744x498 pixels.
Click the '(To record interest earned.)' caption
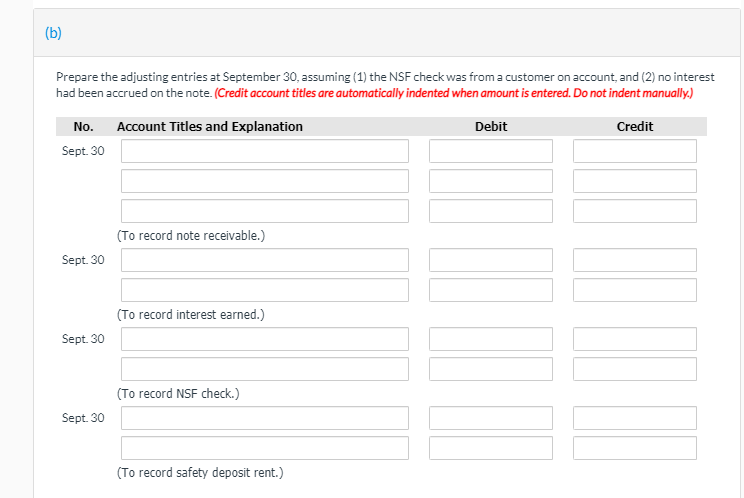191,314
